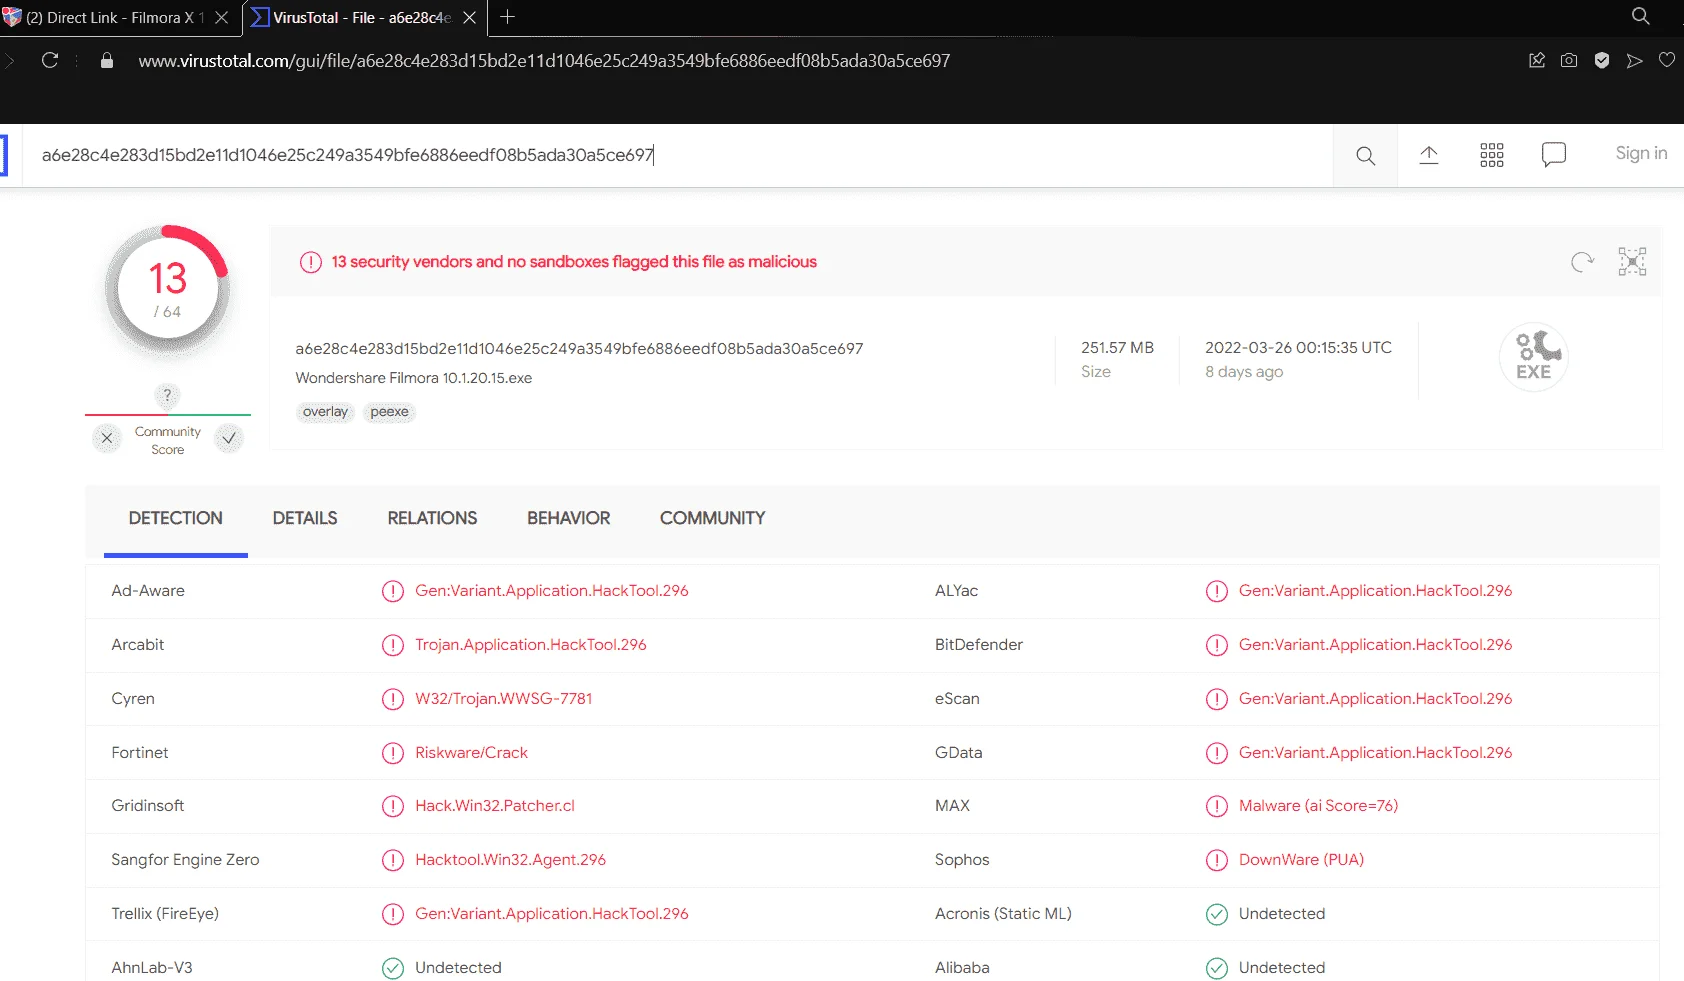The height and width of the screenshot is (981, 1684).
Task: Open the BEHAVIOR tab
Action: tap(569, 518)
